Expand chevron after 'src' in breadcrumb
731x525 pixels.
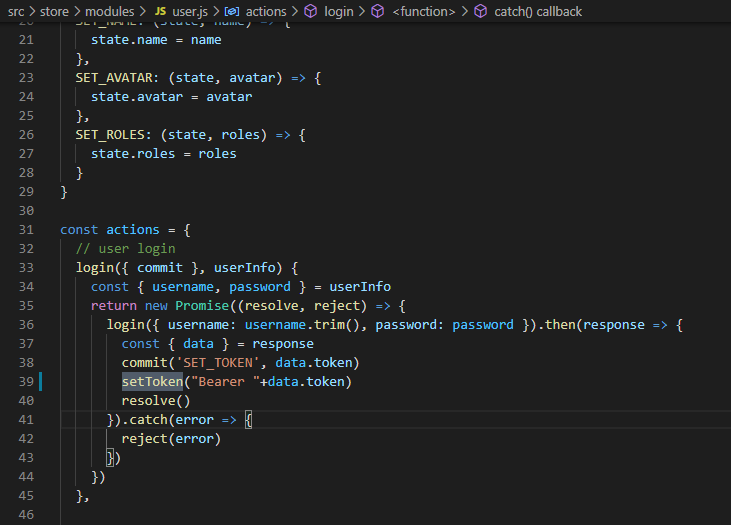pyautogui.click(x=32, y=11)
